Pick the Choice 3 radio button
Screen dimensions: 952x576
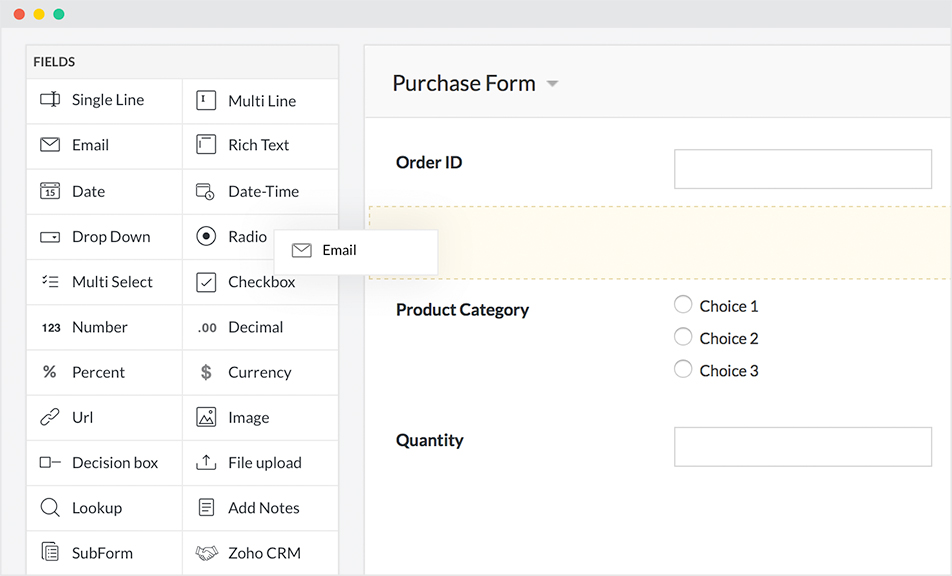point(683,369)
